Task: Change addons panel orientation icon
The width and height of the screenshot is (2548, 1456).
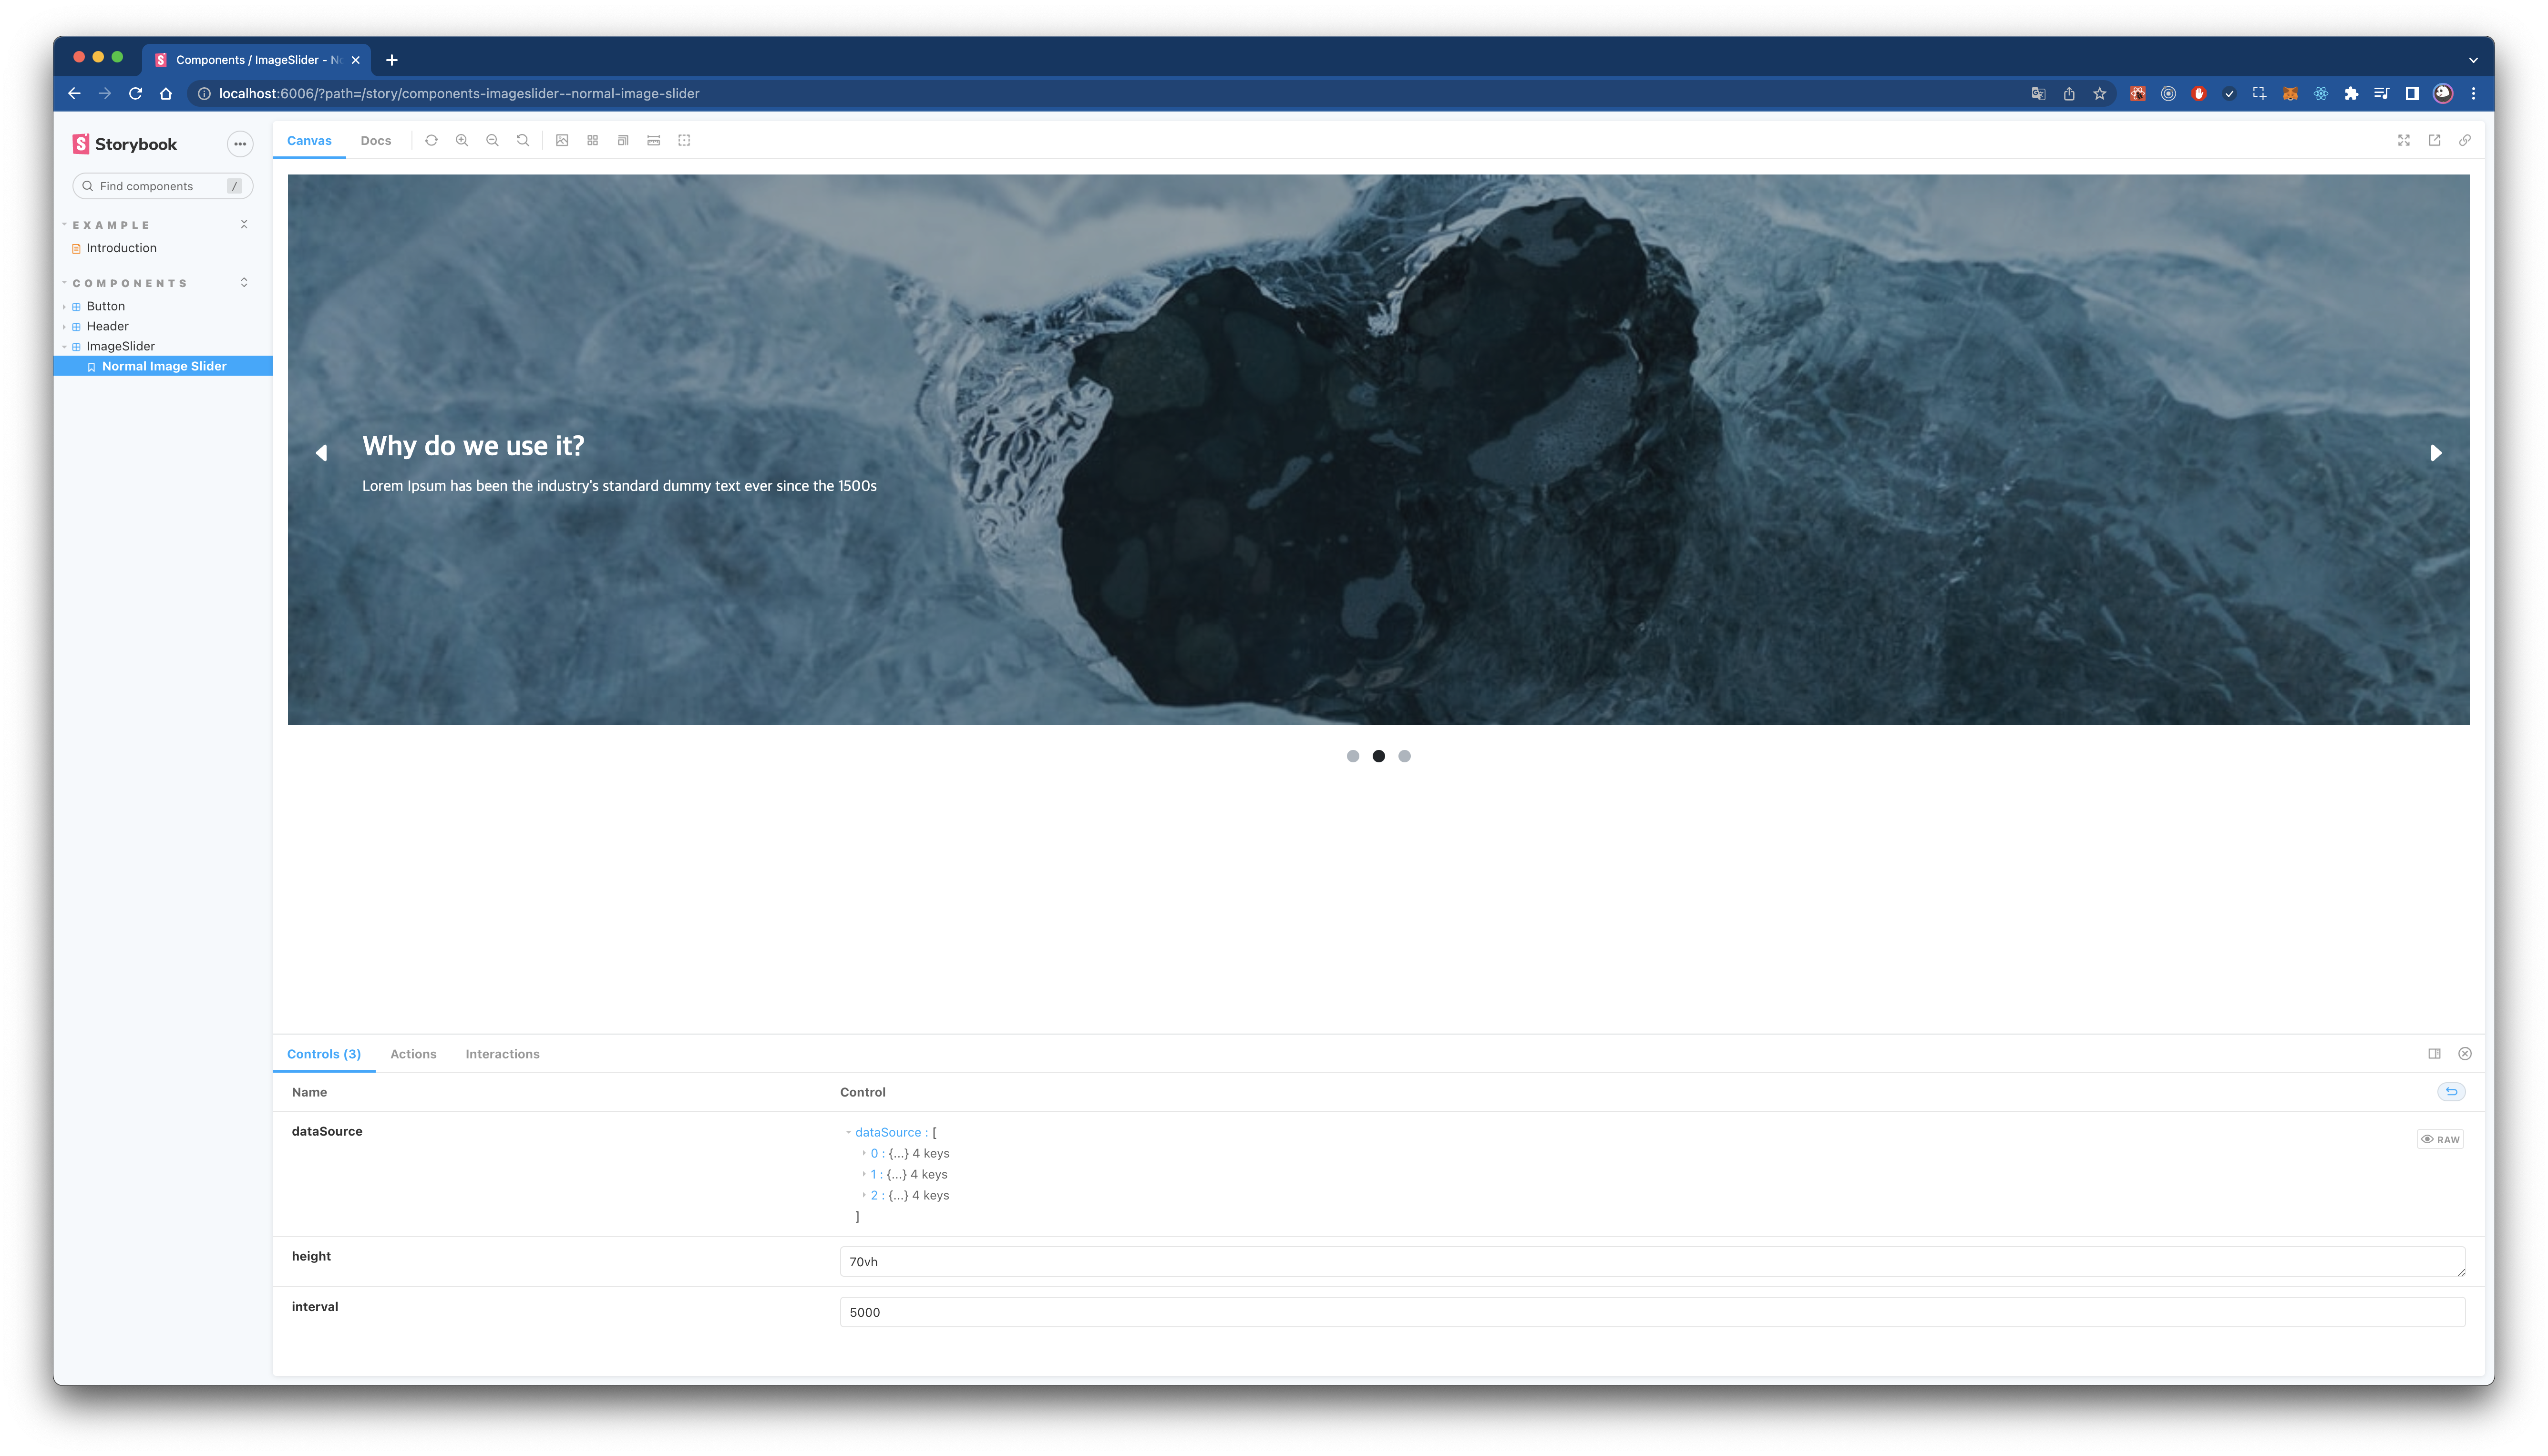Action: [x=2435, y=1054]
